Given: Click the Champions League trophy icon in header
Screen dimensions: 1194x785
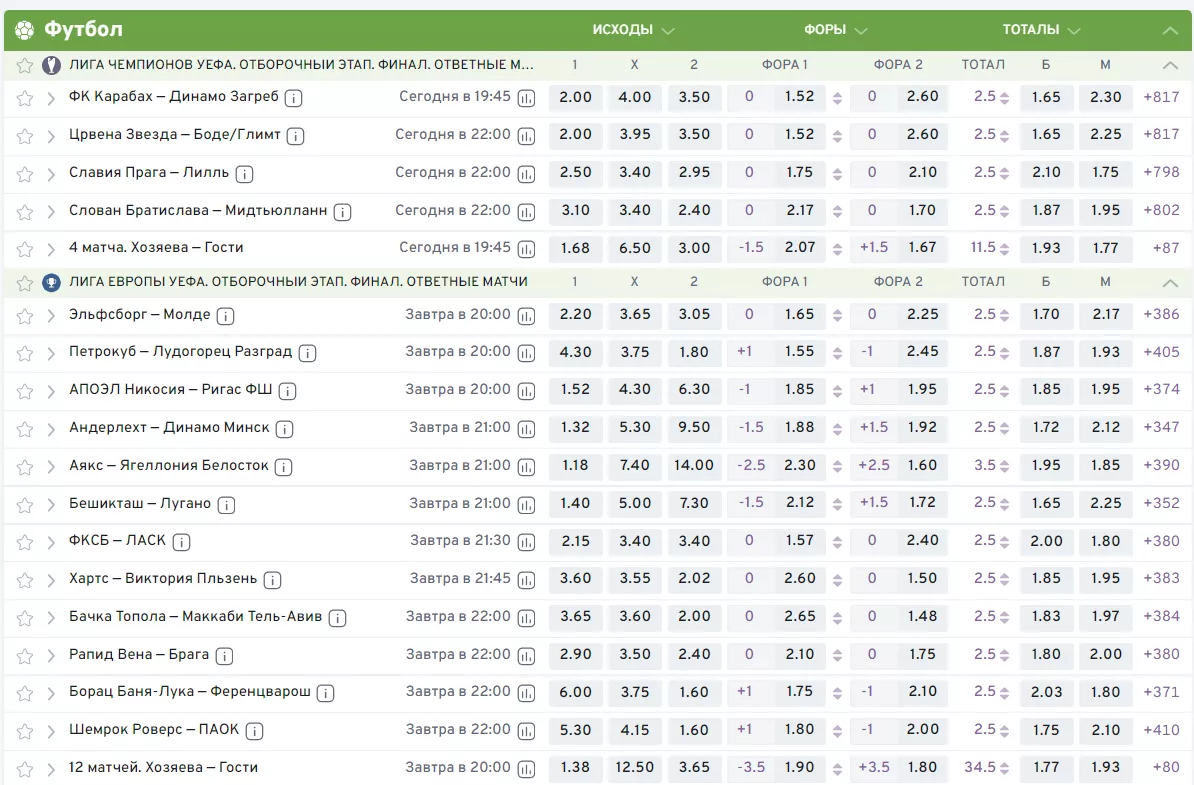Looking at the screenshot, I should click(x=51, y=65).
